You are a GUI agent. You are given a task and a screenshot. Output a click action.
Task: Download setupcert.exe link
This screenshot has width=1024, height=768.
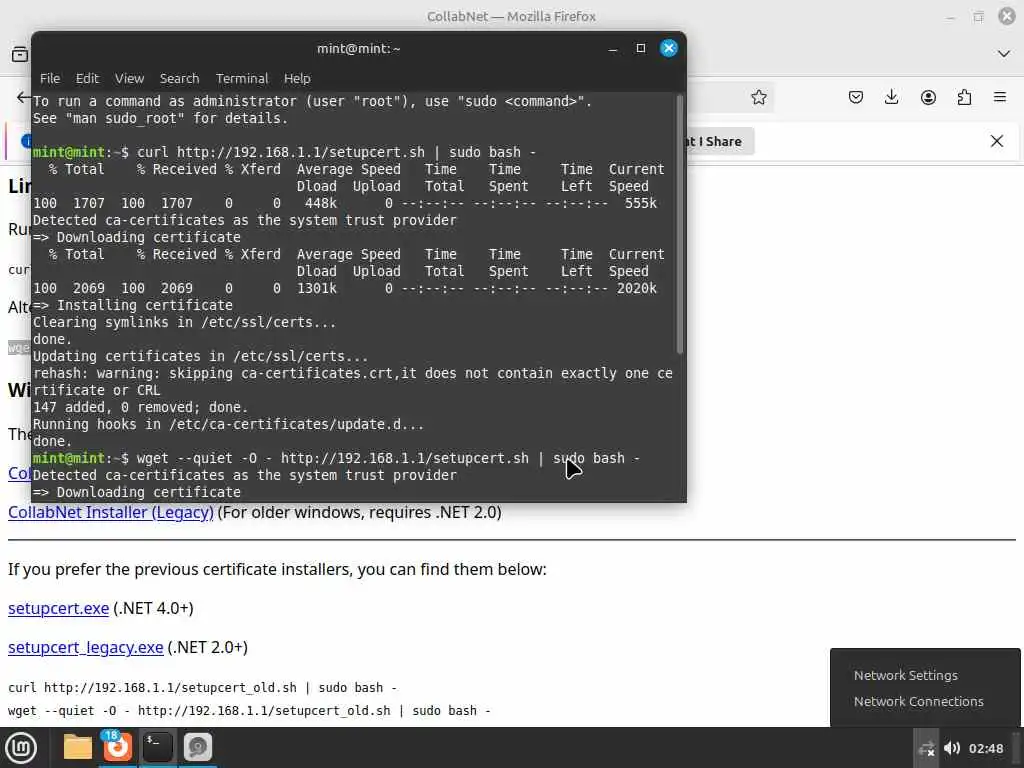click(x=58, y=608)
